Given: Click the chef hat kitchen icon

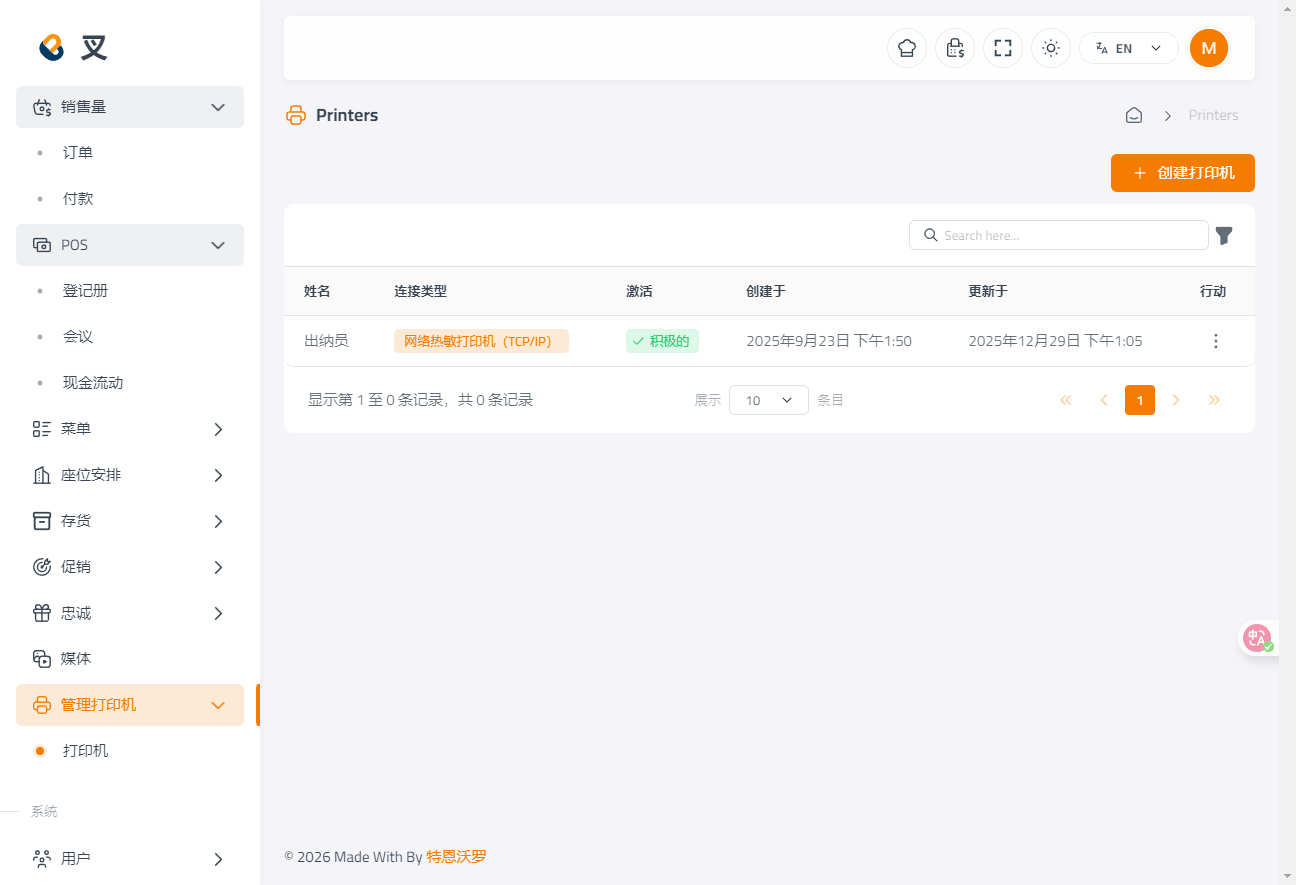Looking at the screenshot, I should [x=907, y=48].
